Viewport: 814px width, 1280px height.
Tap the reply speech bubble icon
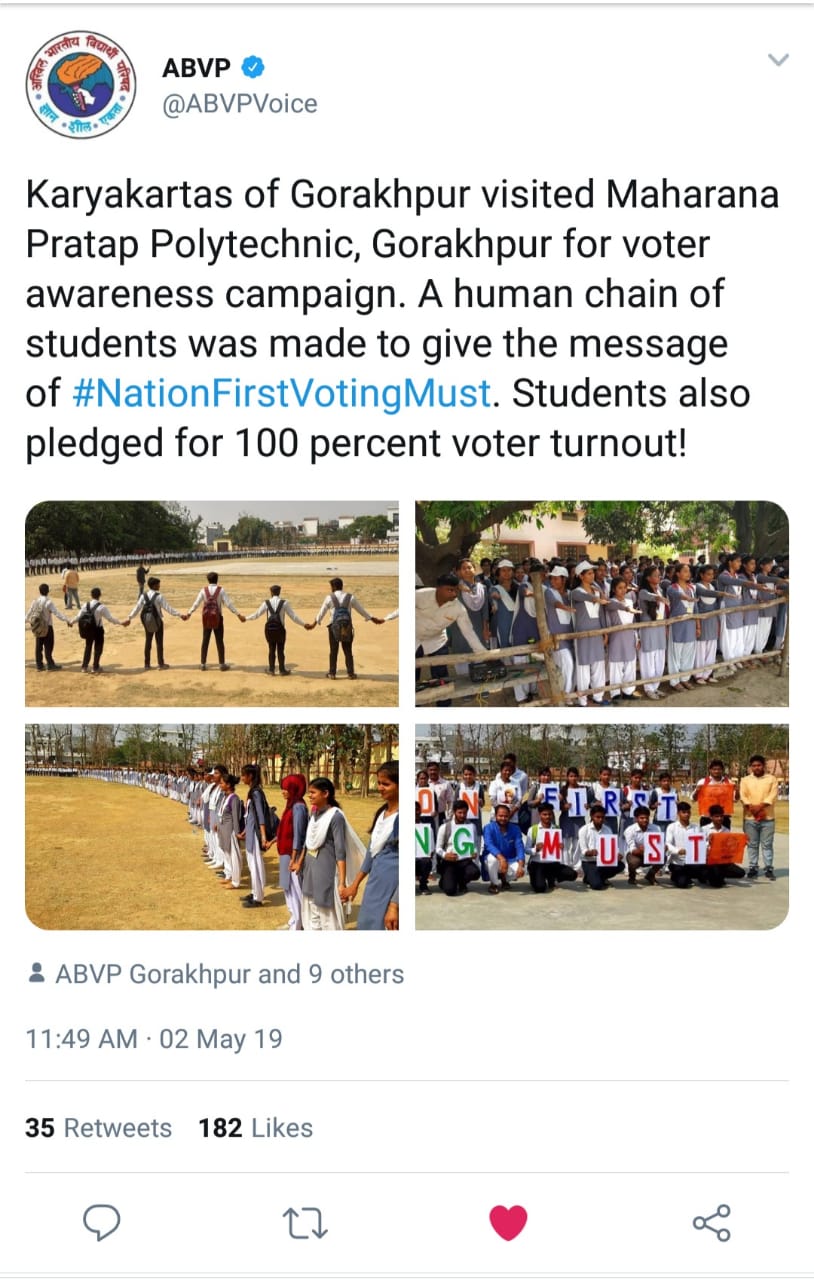(x=102, y=1223)
